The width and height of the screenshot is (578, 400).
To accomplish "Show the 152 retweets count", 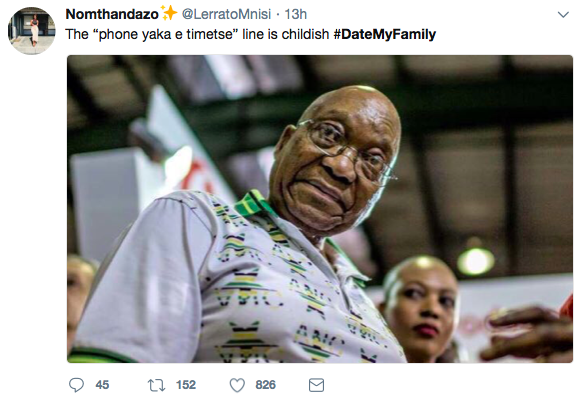I will 186,385.
